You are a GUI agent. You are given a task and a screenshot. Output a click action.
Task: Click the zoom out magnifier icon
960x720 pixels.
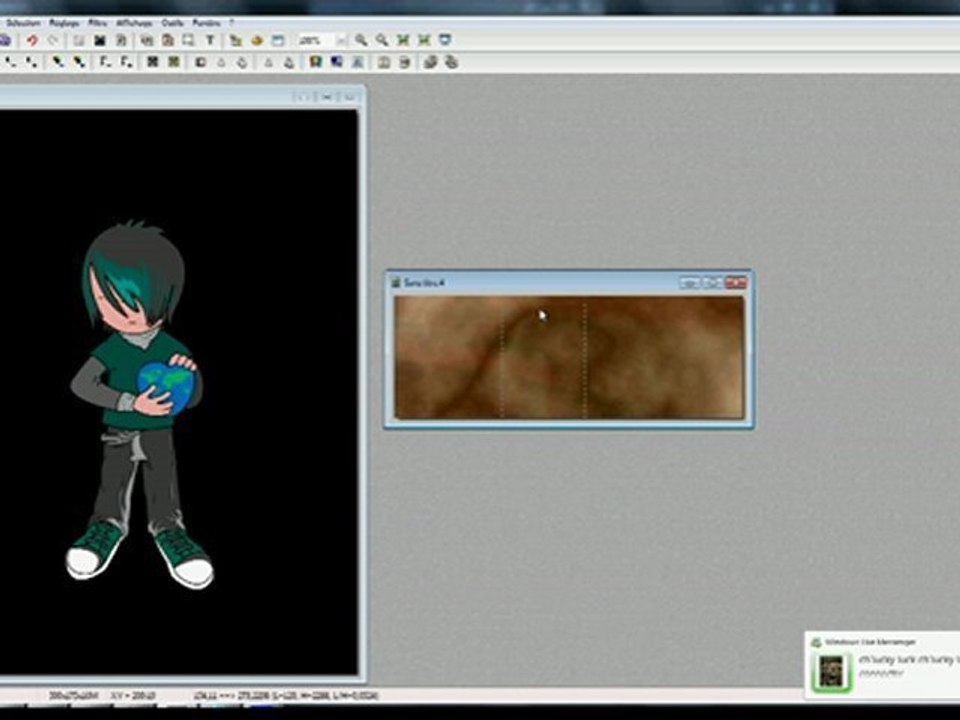point(382,40)
